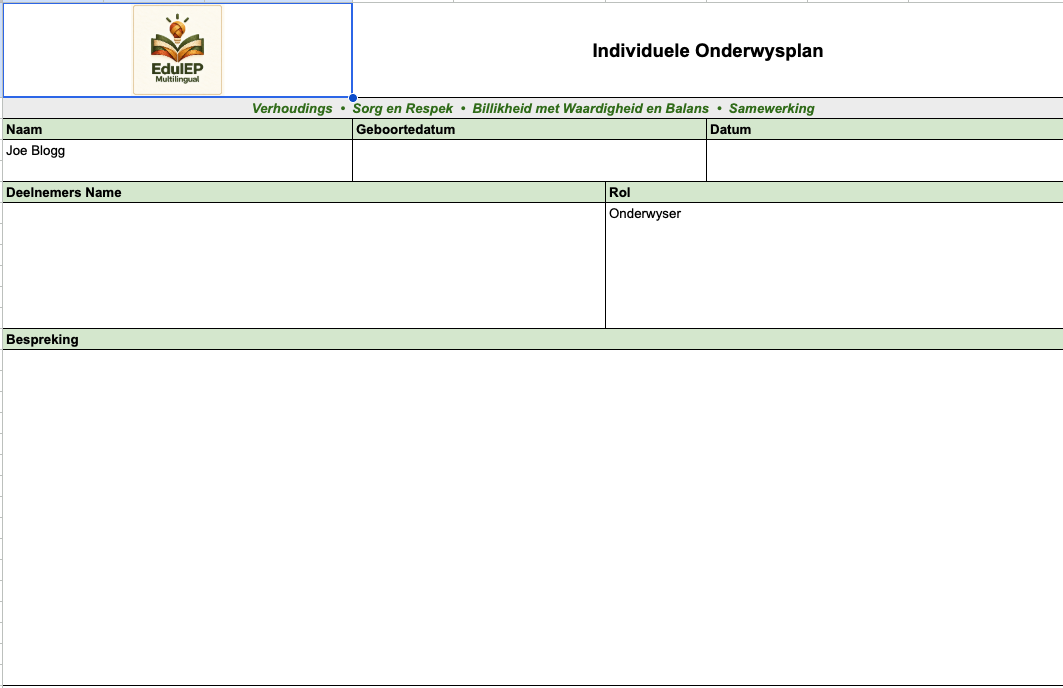The height and width of the screenshot is (688, 1063).
Task: Select the 'Bespreking' header cell
Action: tap(533, 340)
